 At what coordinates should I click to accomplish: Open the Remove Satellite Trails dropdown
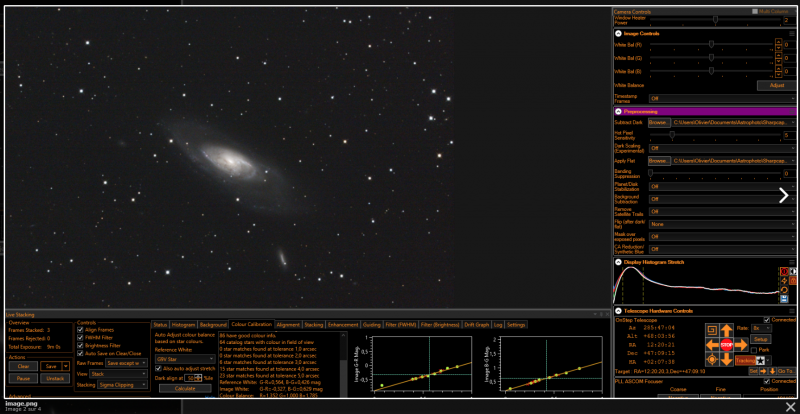[722, 211]
